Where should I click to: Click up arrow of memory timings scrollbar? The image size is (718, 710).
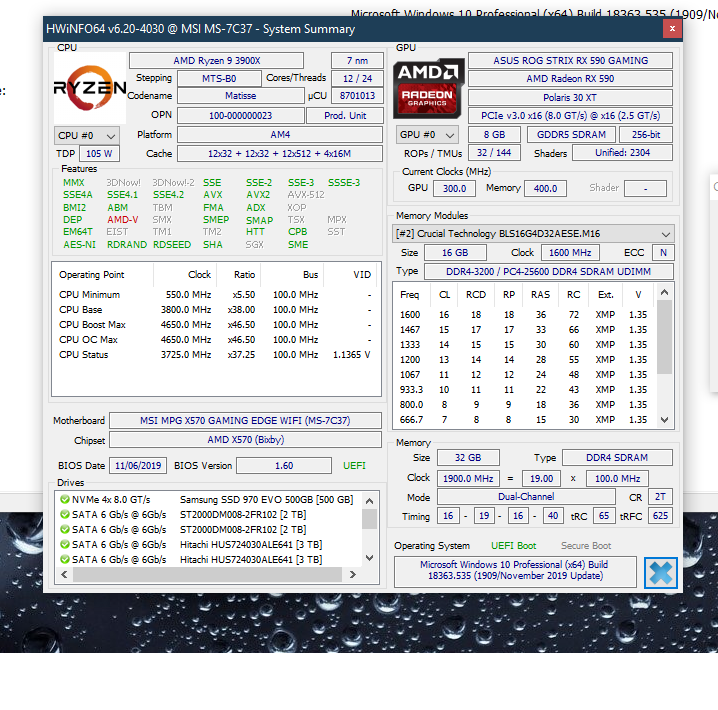(665, 292)
